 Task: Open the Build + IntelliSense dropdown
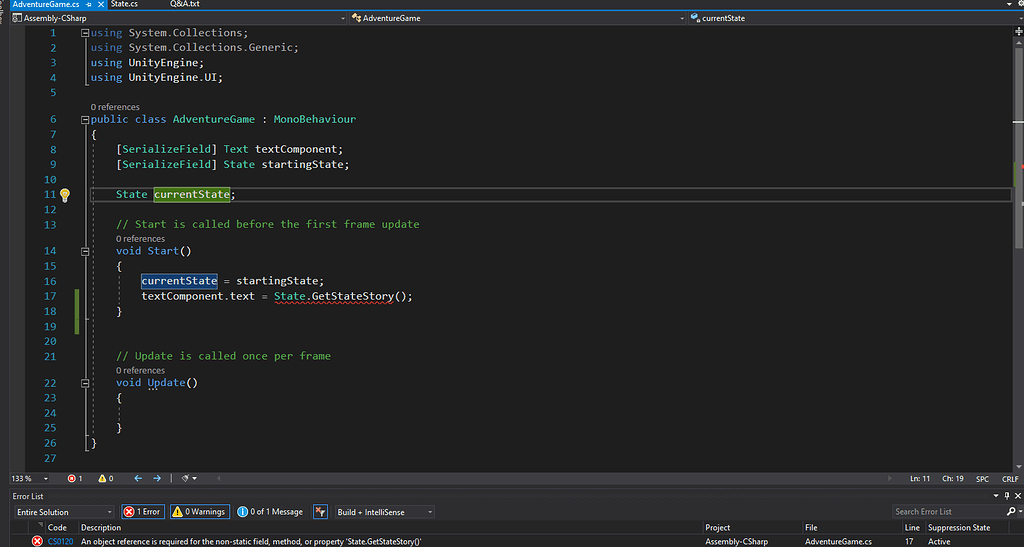point(385,512)
